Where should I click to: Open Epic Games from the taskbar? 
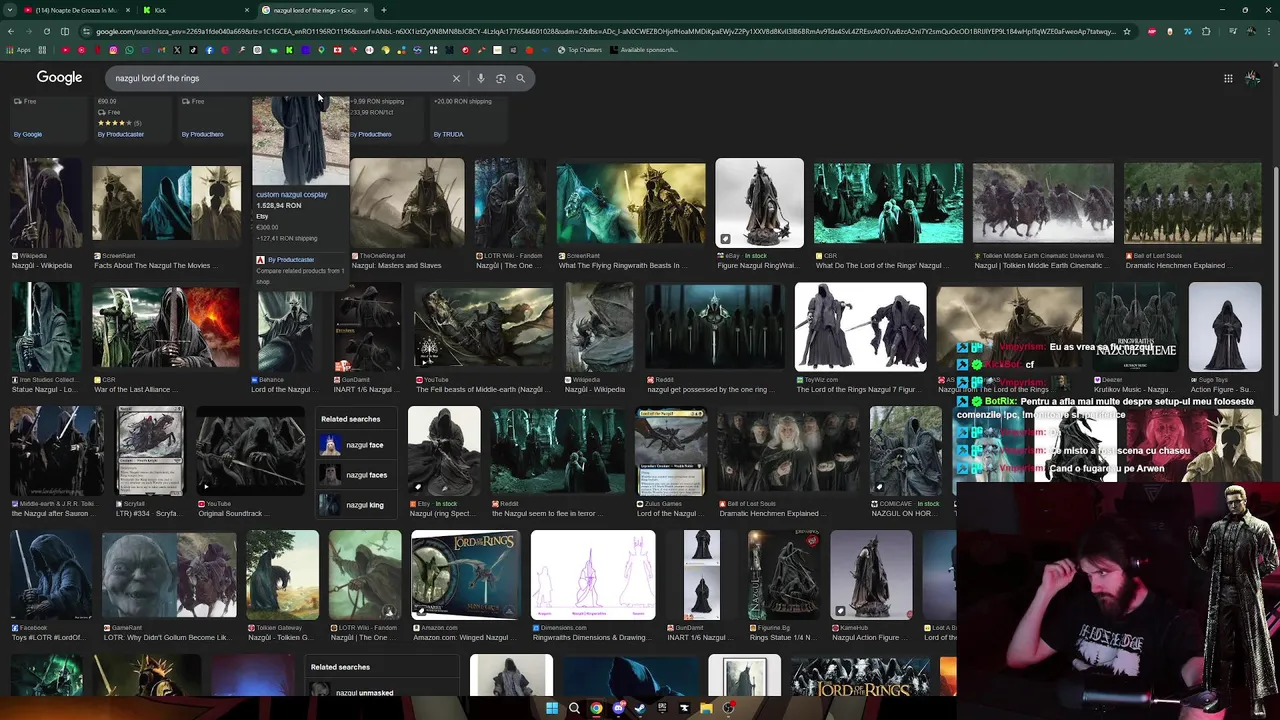tap(662, 708)
